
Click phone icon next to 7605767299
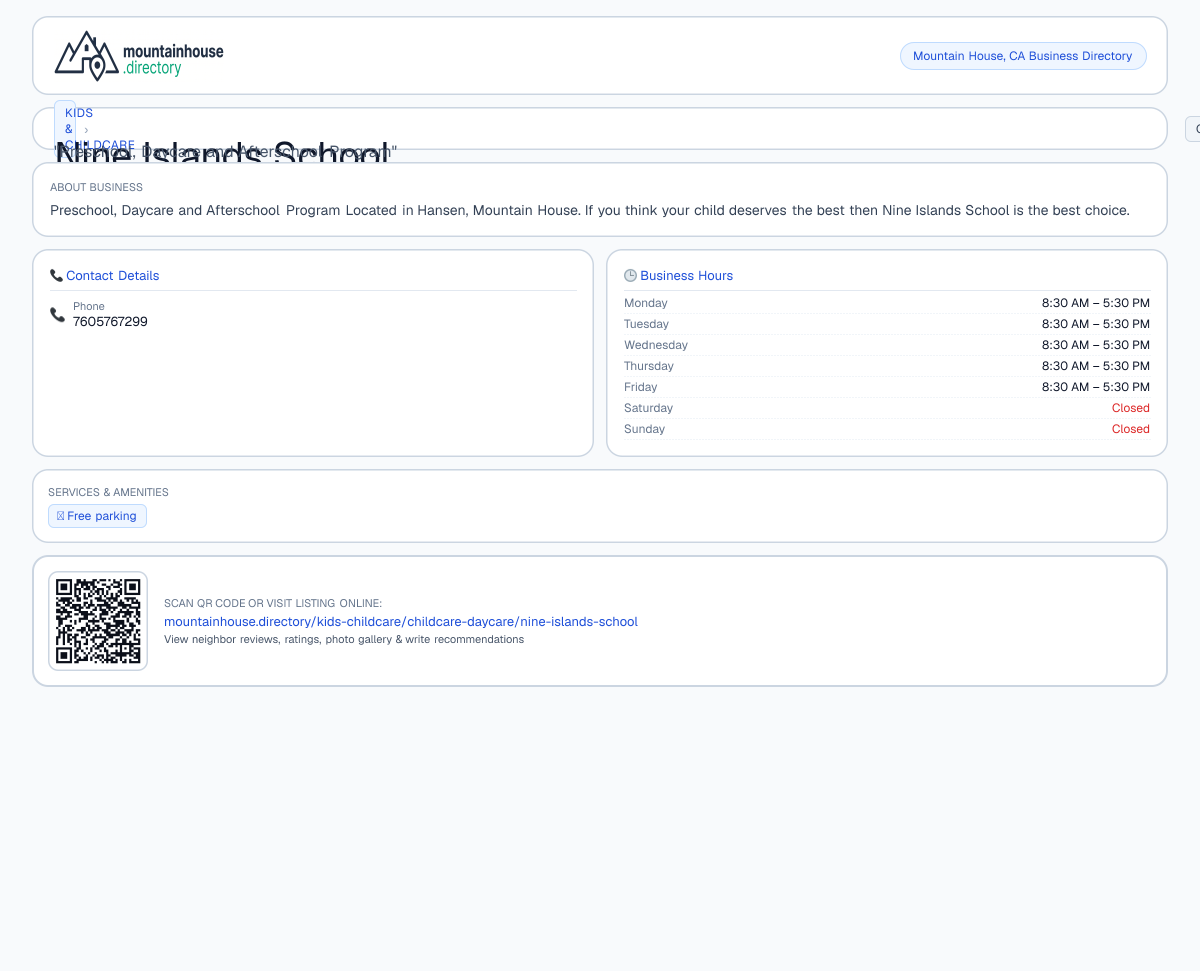pyautogui.click(x=58, y=315)
